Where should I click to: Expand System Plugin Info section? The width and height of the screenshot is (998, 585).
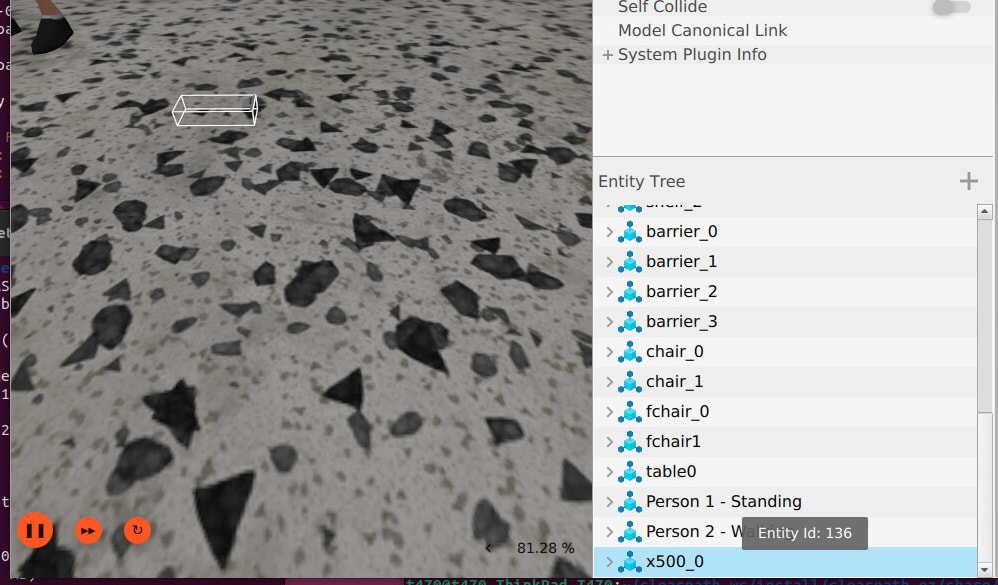608,55
